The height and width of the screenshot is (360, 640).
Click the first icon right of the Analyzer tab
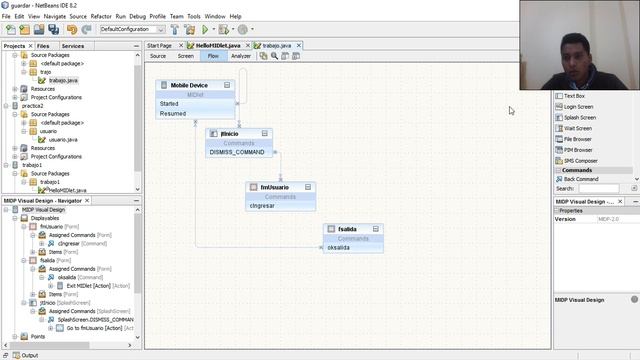[x=264, y=56]
